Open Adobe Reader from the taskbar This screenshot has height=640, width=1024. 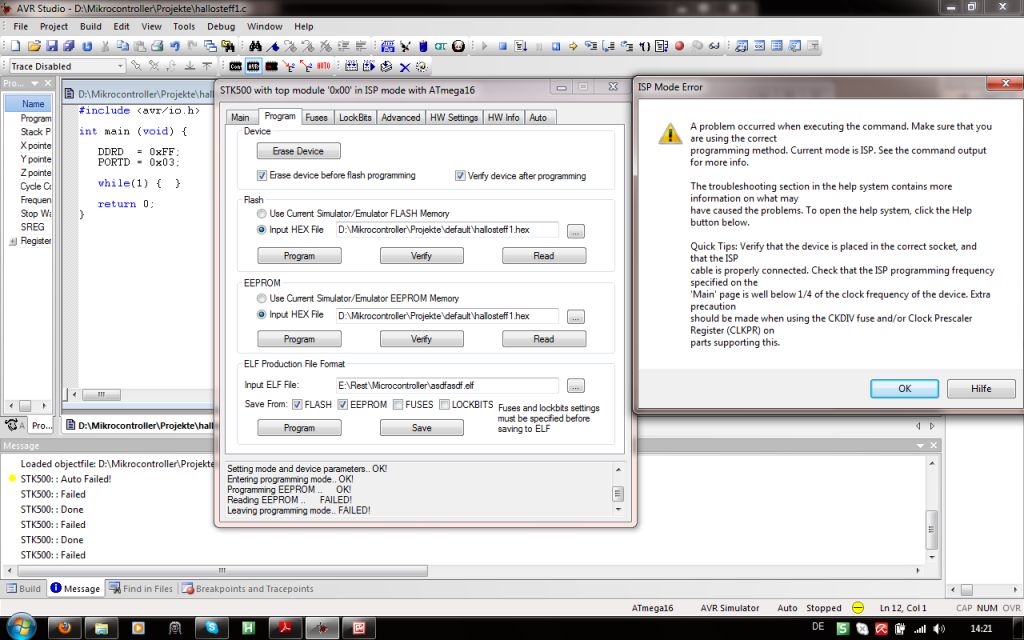coord(285,628)
